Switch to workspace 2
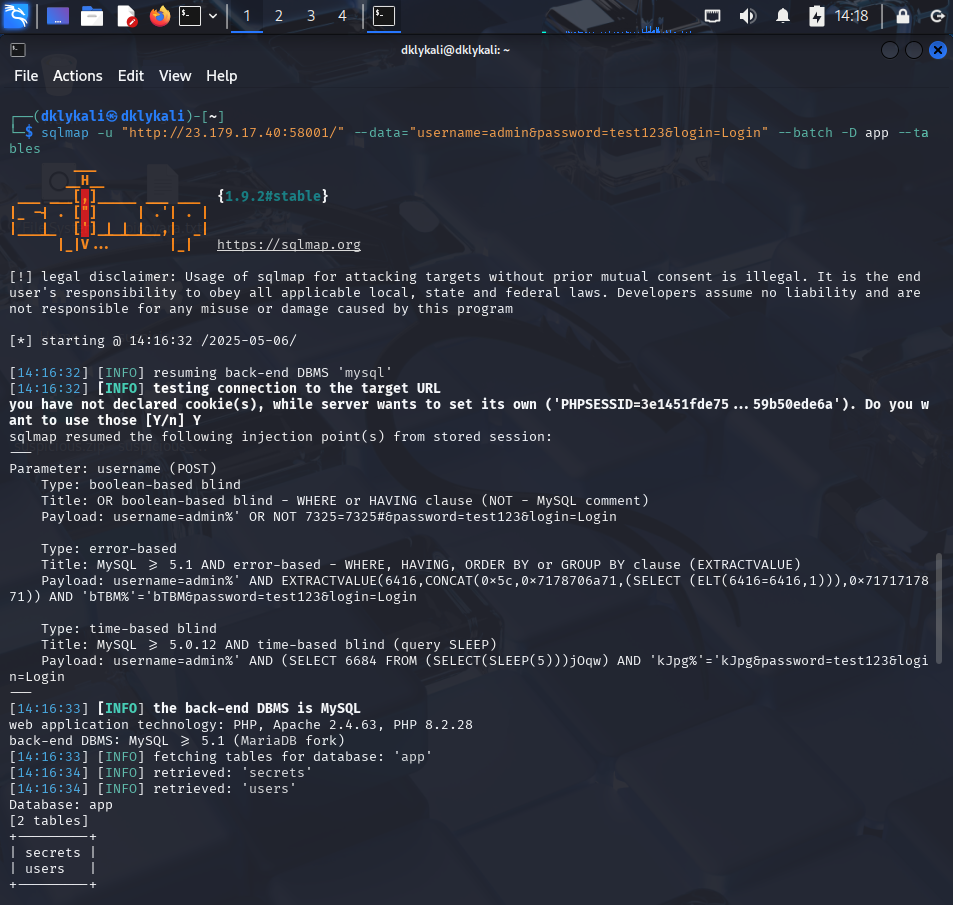The height and width of the screenshot is (905, 953). (279, 16)
